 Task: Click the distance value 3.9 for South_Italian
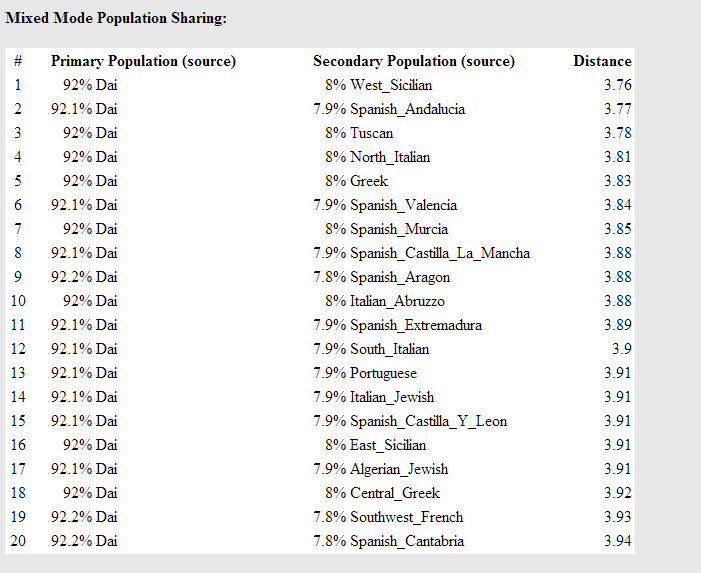coord(622,349)
